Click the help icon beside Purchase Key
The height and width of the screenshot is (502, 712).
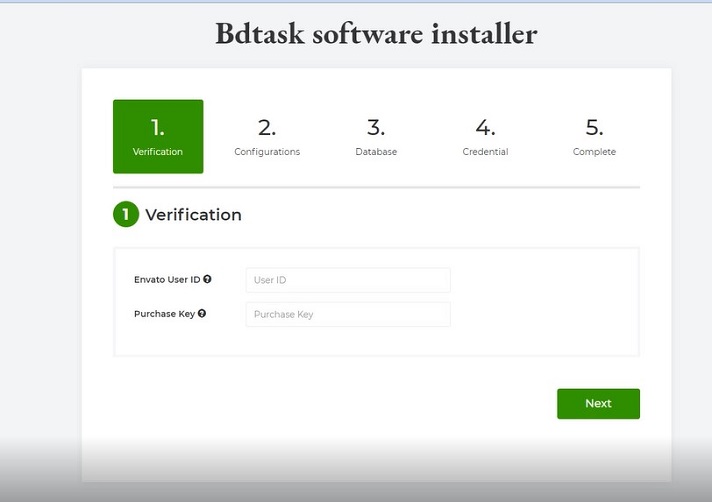202,314
